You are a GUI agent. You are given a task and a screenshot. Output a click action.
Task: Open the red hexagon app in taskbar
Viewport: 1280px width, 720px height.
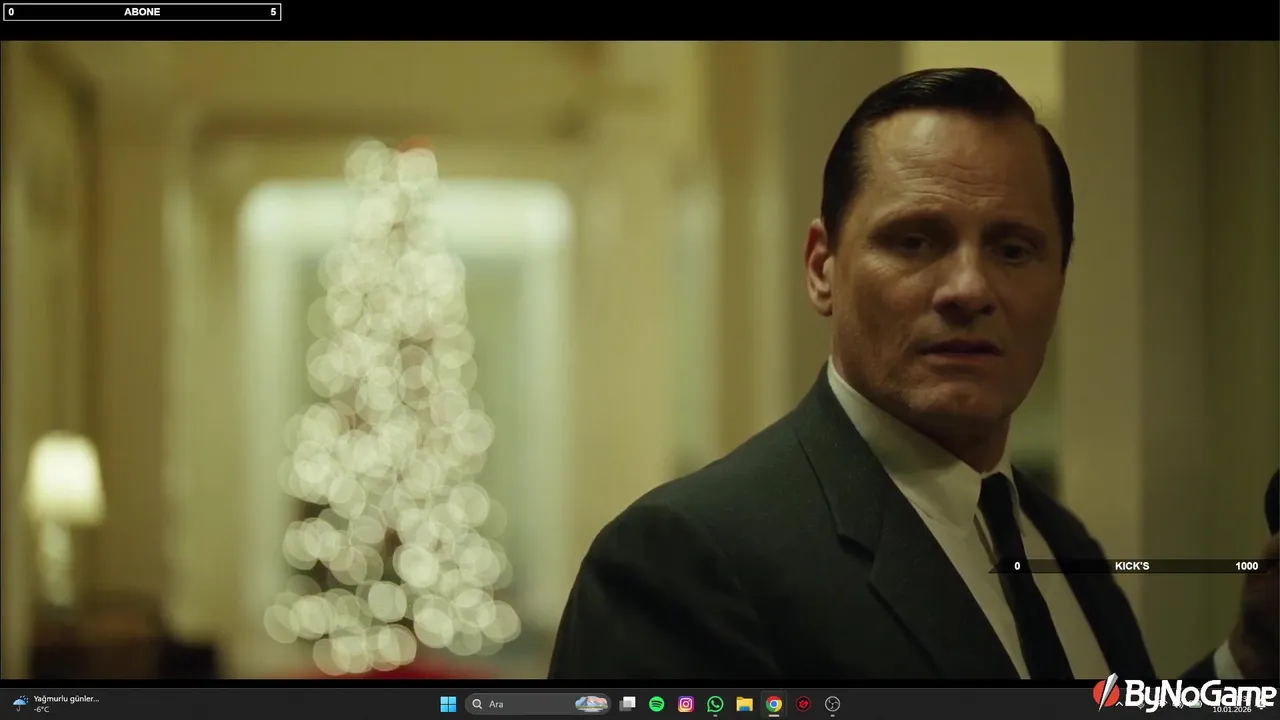[x=803, y=704]
